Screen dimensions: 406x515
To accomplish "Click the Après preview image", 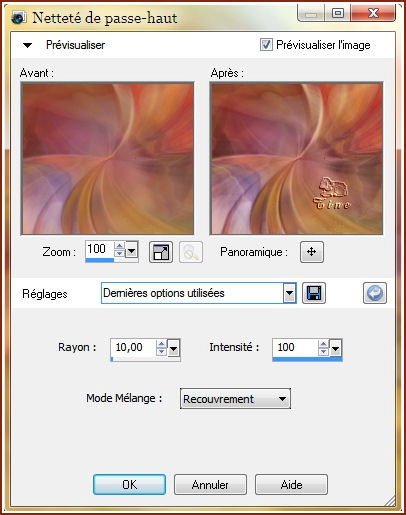I will (296, 159).
